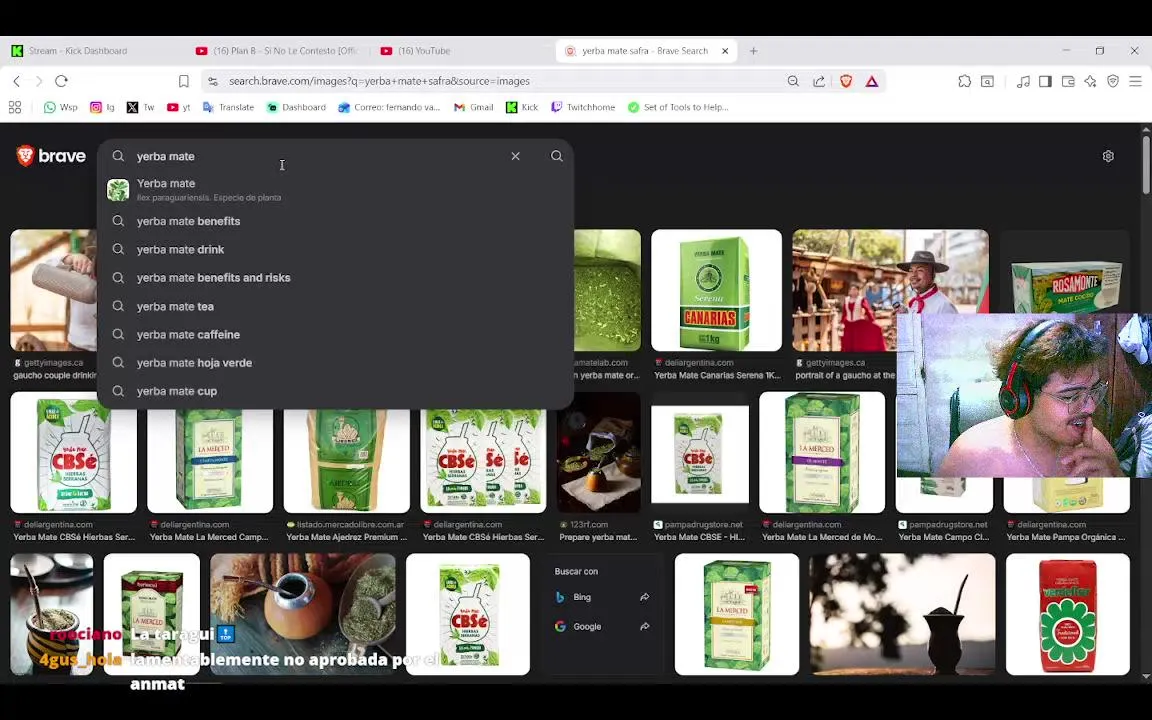Toggle the sidebar panel icon
The image size is (1152, 720).
1045,82
